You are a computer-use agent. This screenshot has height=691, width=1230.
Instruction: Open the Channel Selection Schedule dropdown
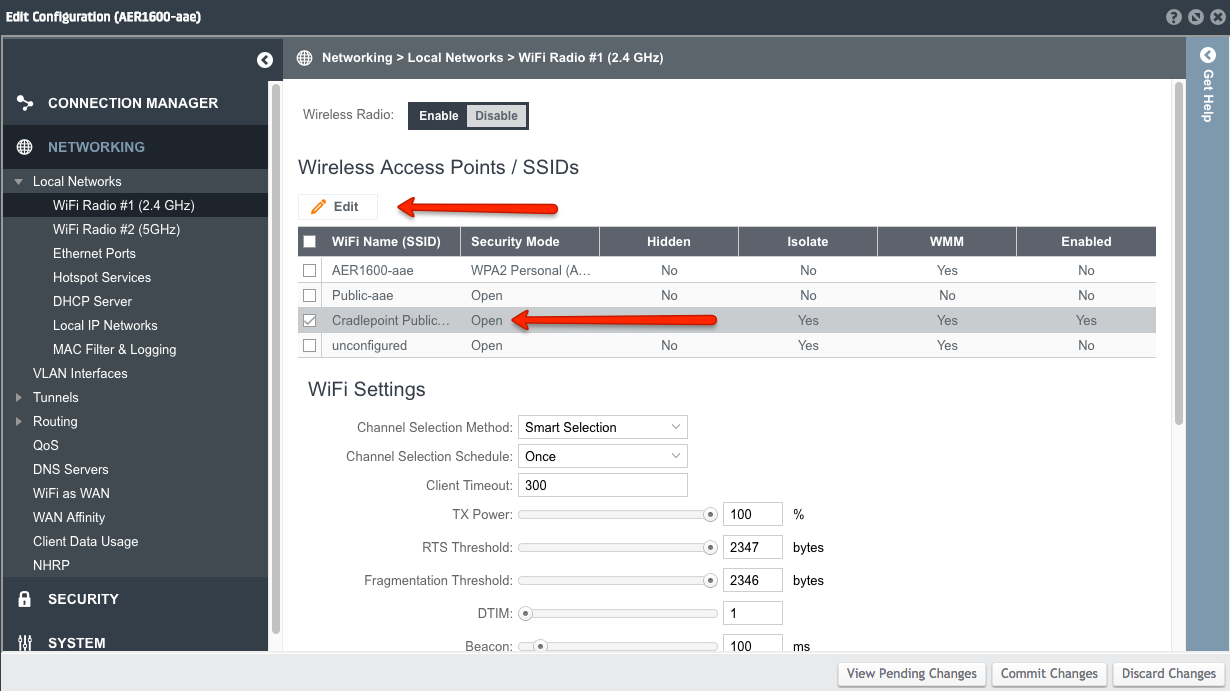602,456
